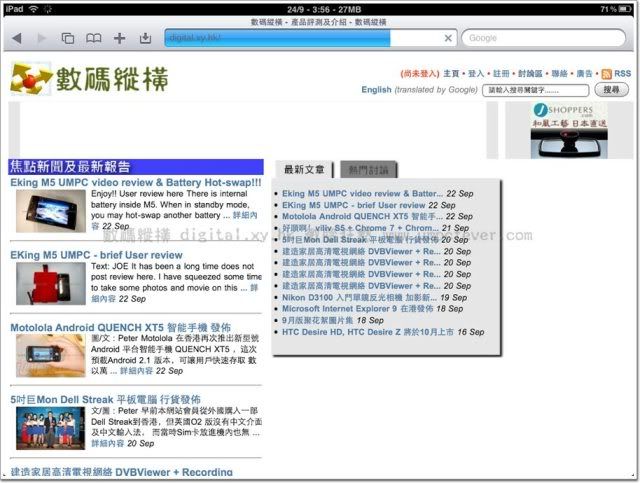640x483 pixels.
Task: Stop page loading with the X icon
Action: pos(448,38)
